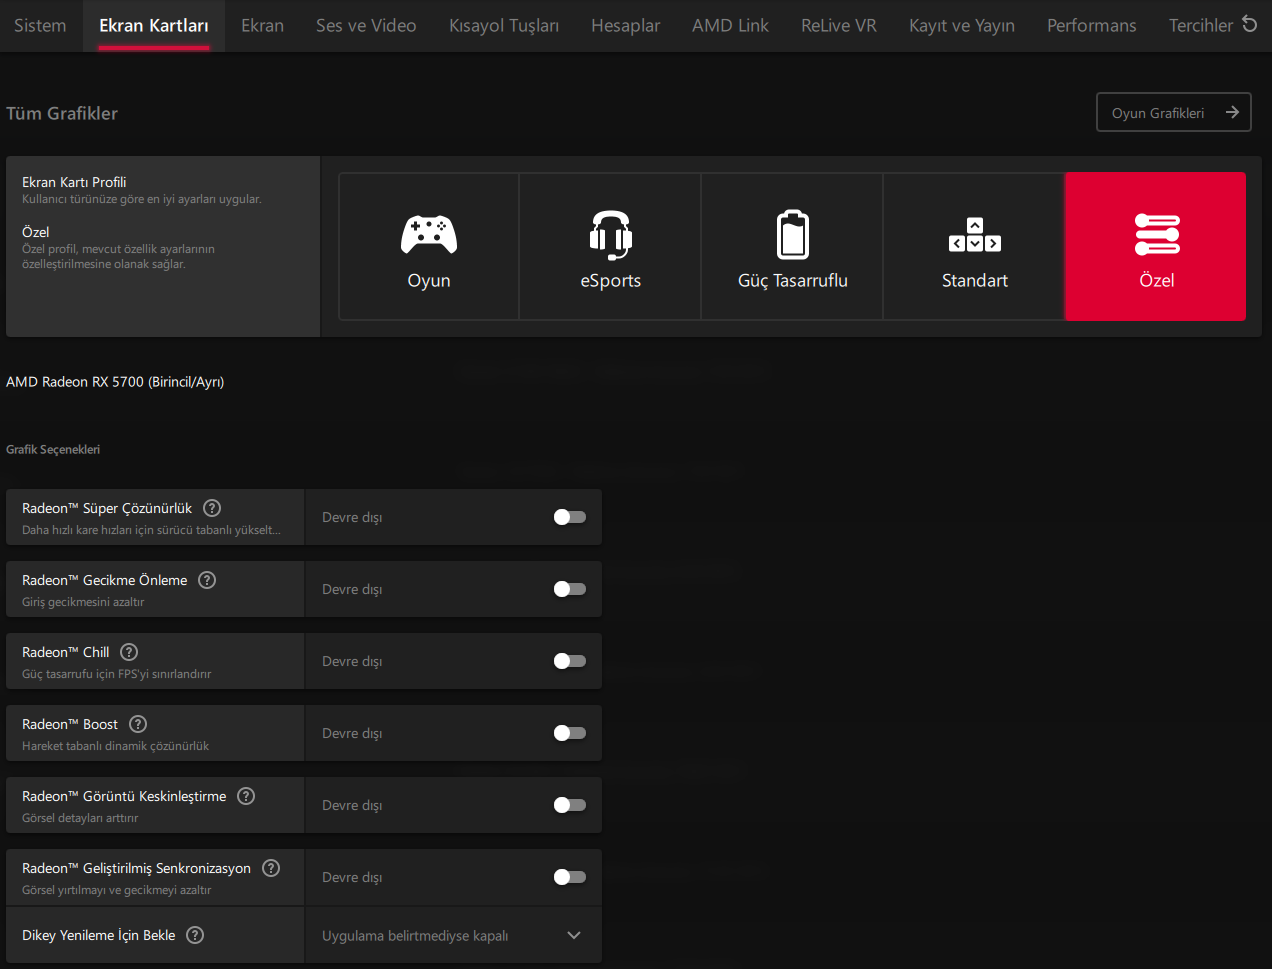Enable Radeon Geliştirilmiş Senkronizasyon toggle
Screen dimensions: 1272x969
[x=570, y=877]
